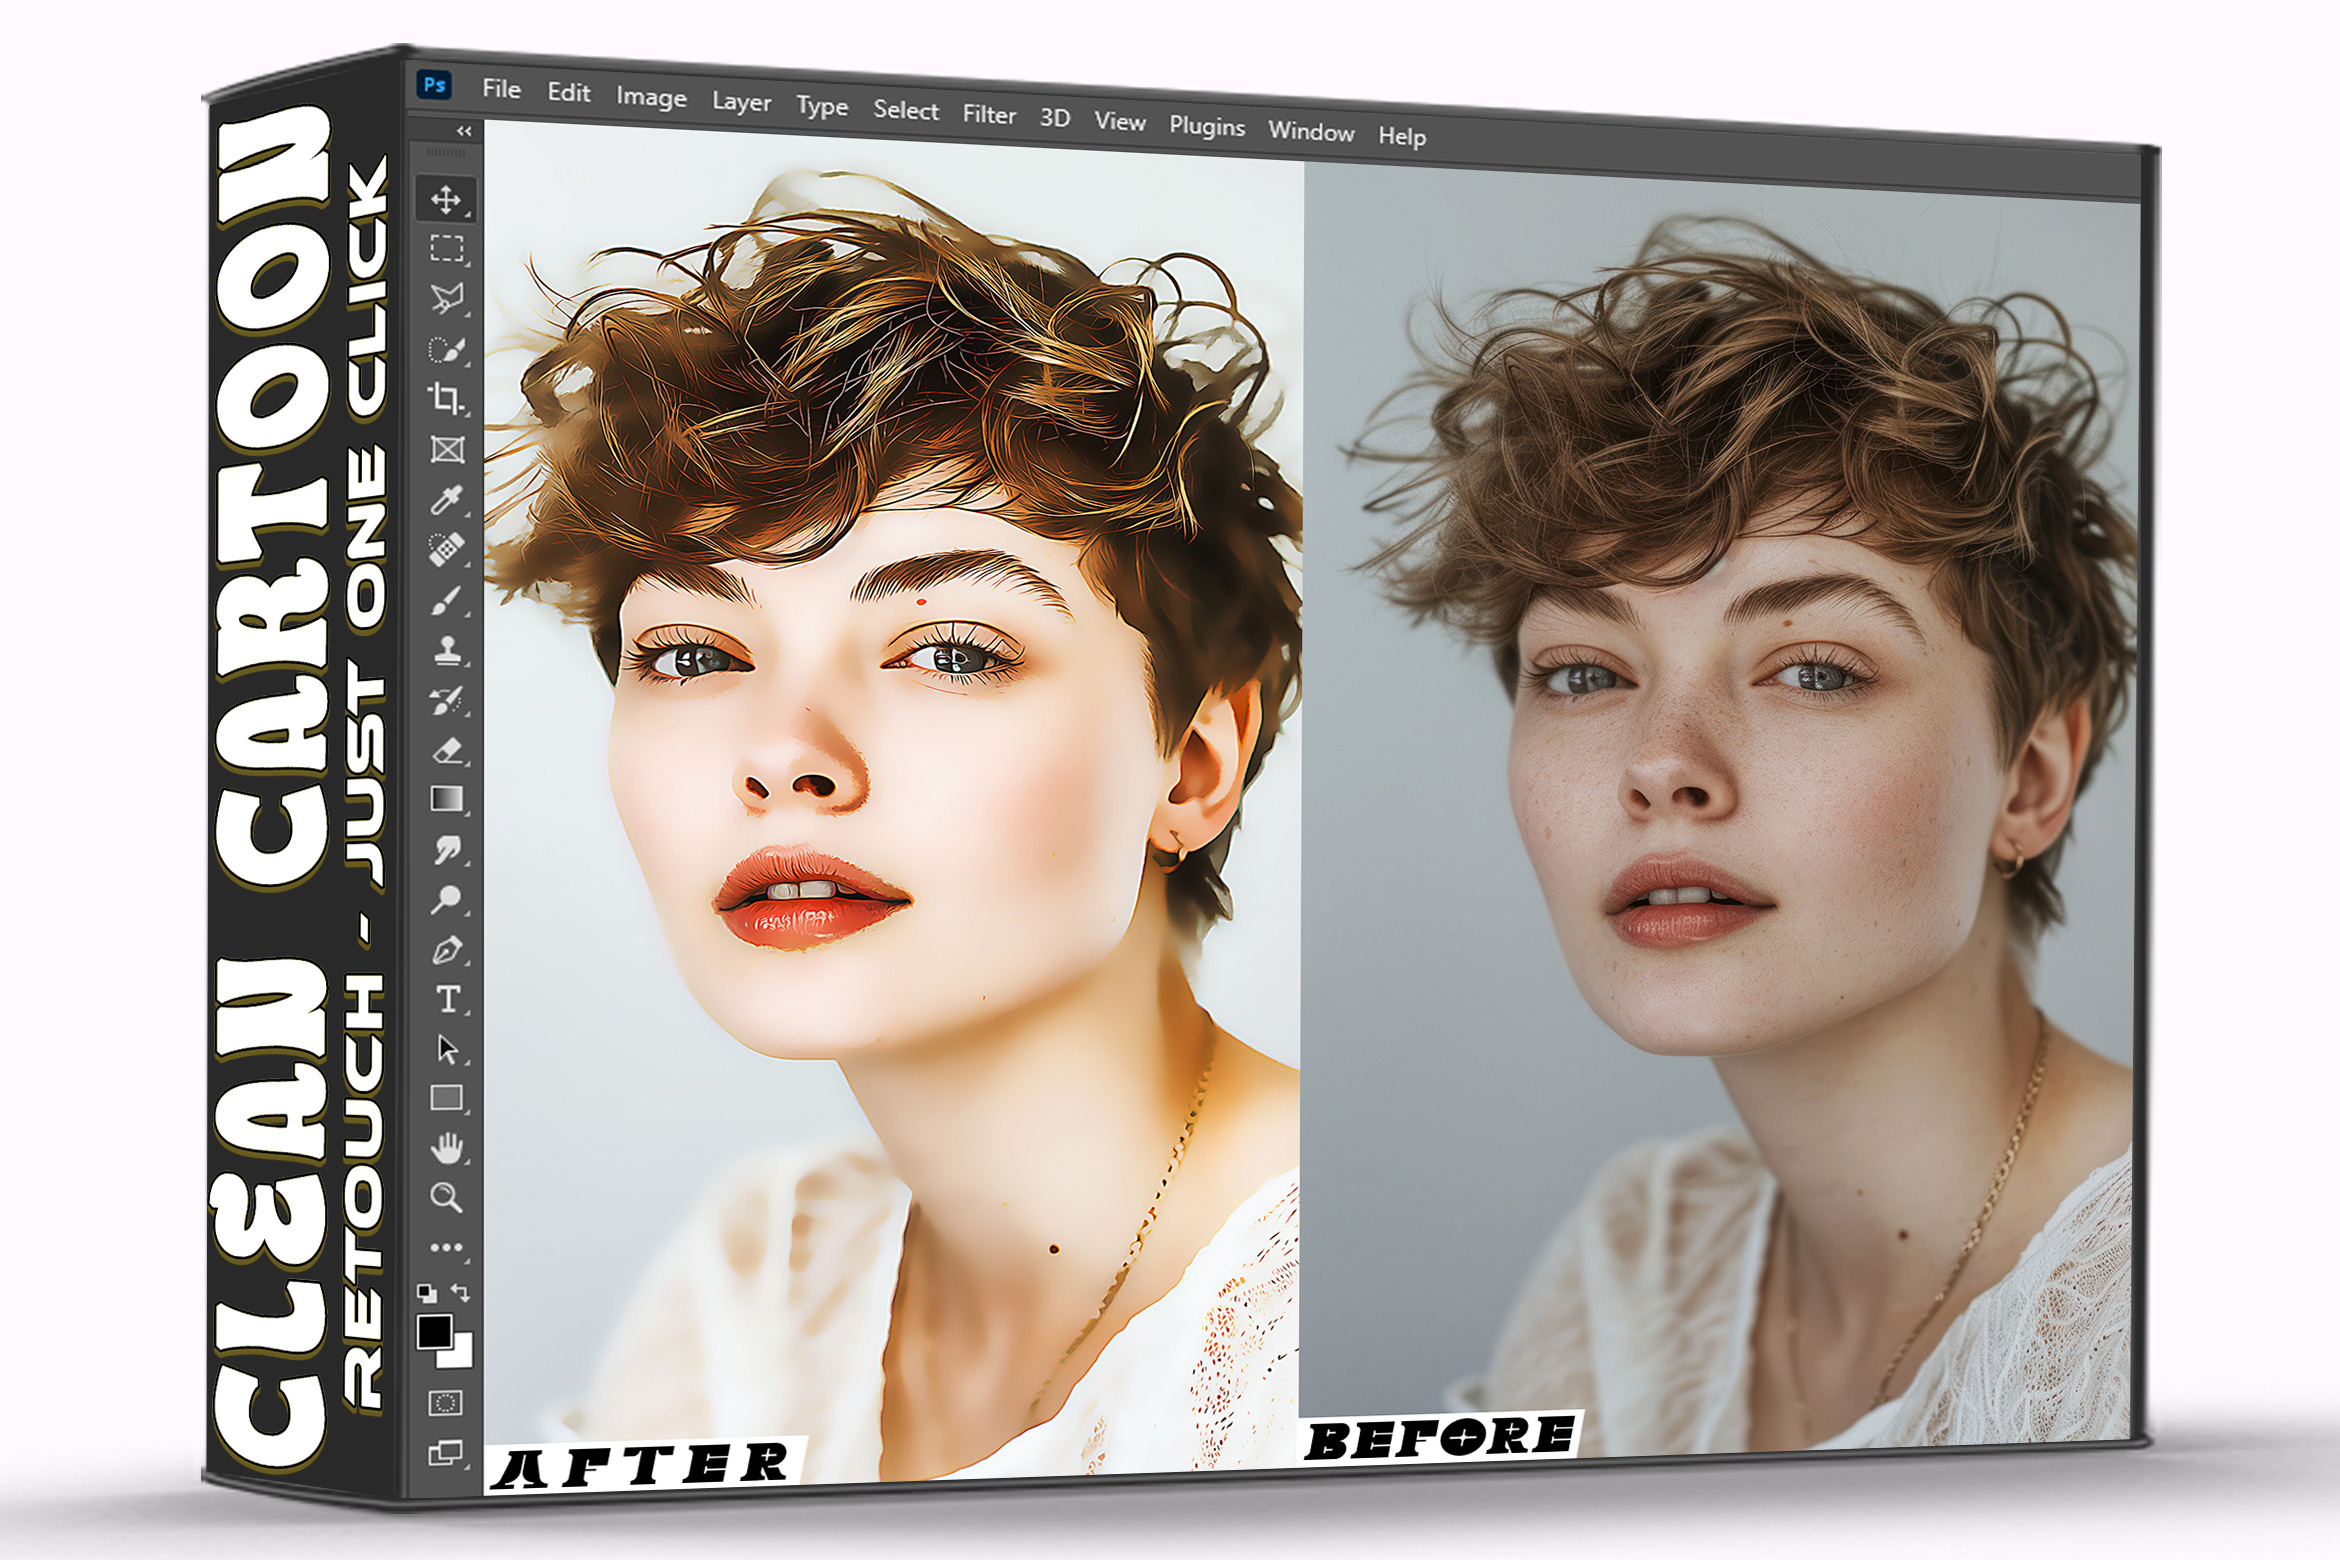Screen dimensions: 2340x1560
Task: Select the Rectangular Marquee tool
Action: (x=446, y=248)
